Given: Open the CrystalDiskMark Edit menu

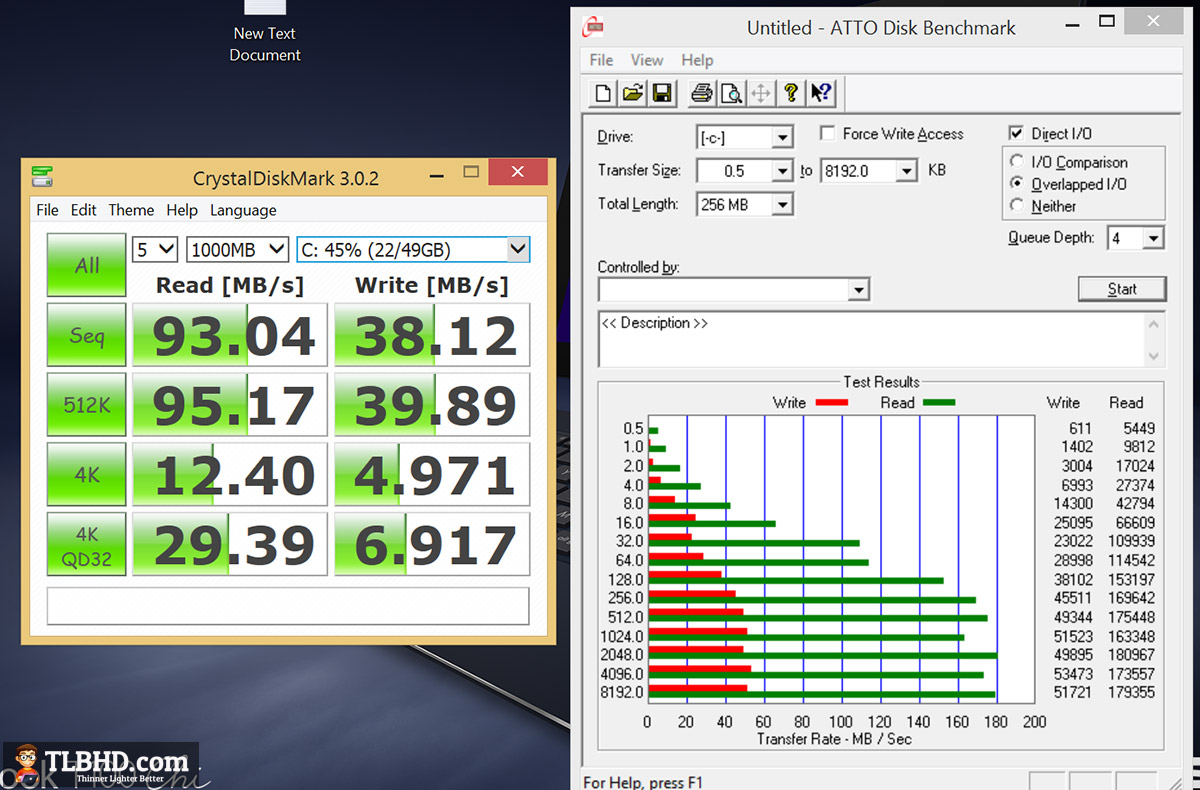Looking at the screenshot, I should pos(84,210).
